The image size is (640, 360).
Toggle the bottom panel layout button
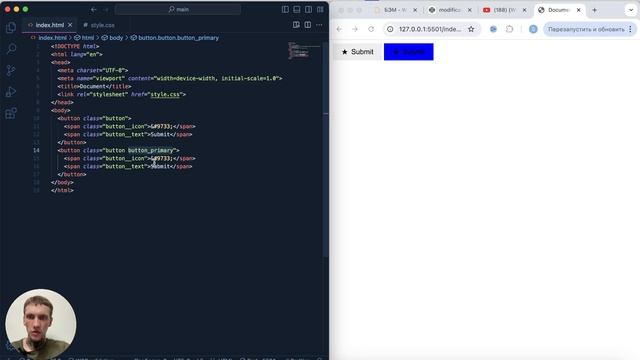(297, 9)
